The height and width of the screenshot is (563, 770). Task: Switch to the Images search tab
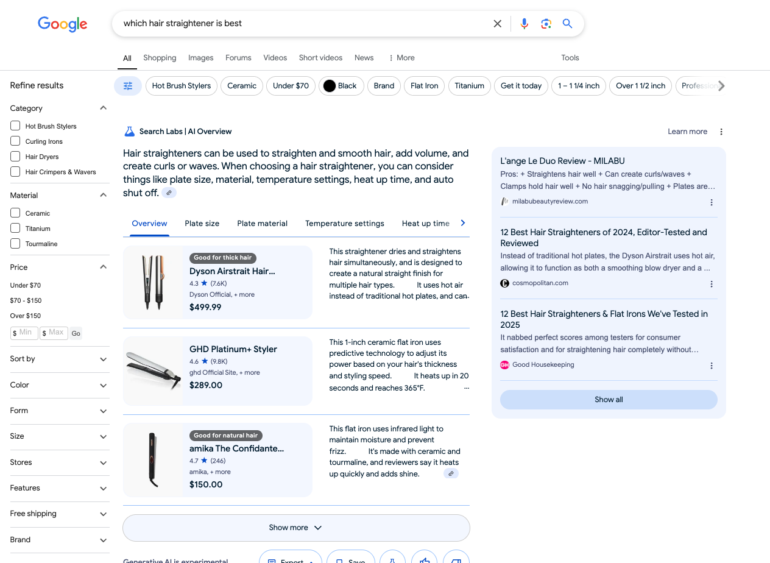point(200,57)
